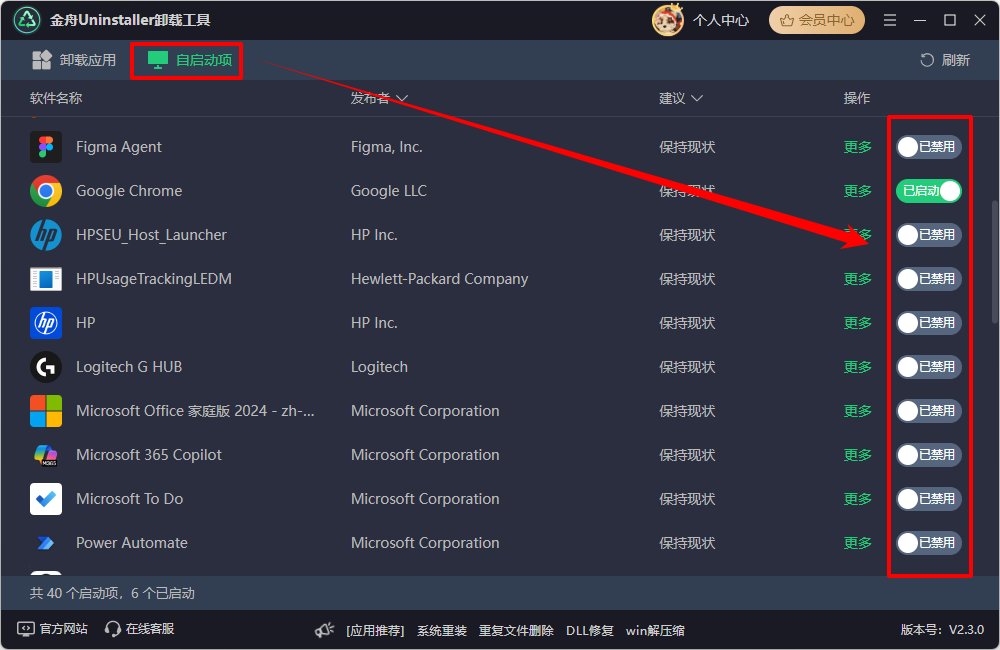Disable Google Chrome startup toggle
The width and height of the screenshot is (1000, 650).
pos(929,191)
